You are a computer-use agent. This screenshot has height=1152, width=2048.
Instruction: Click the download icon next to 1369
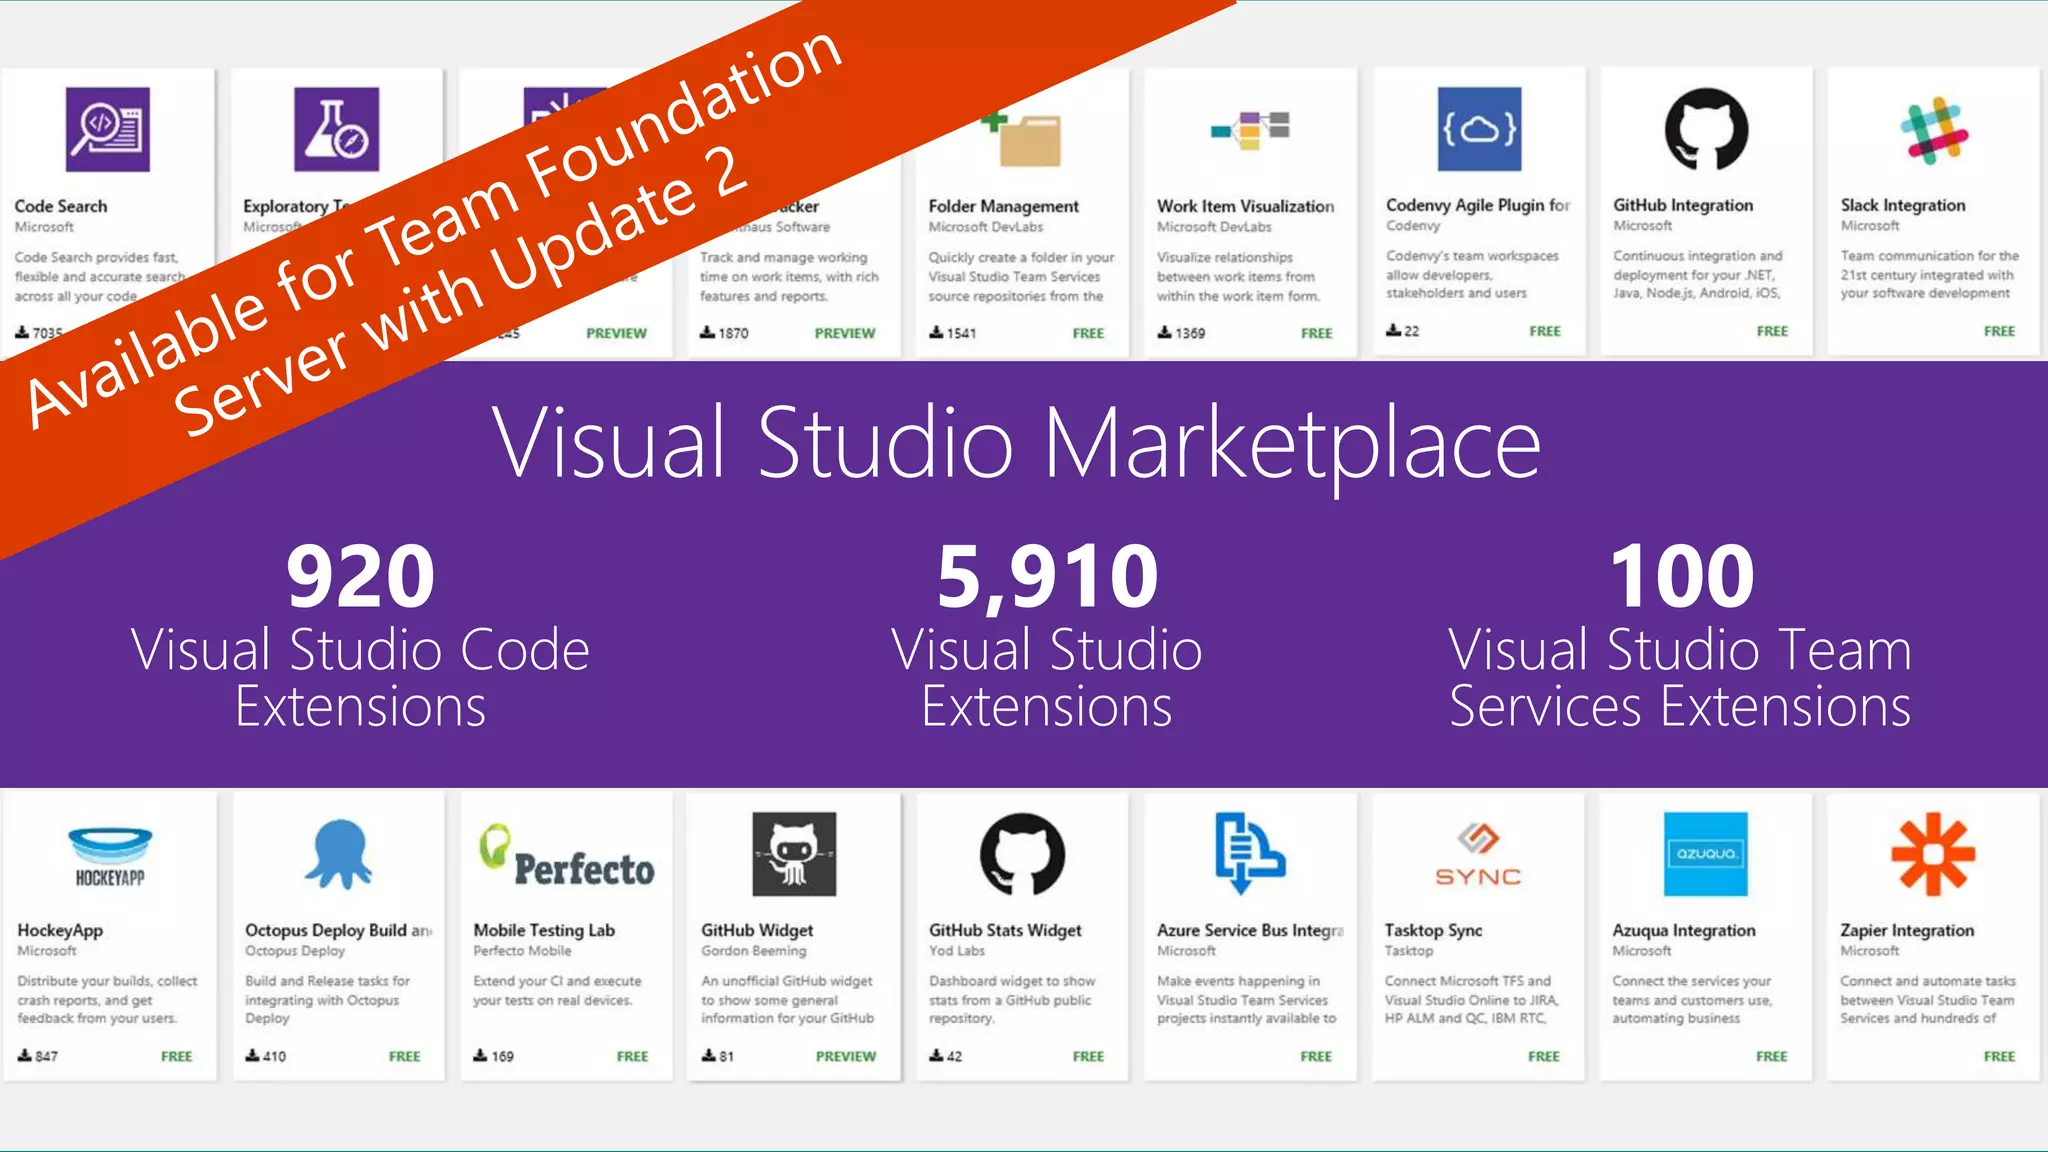point(1165,332)
